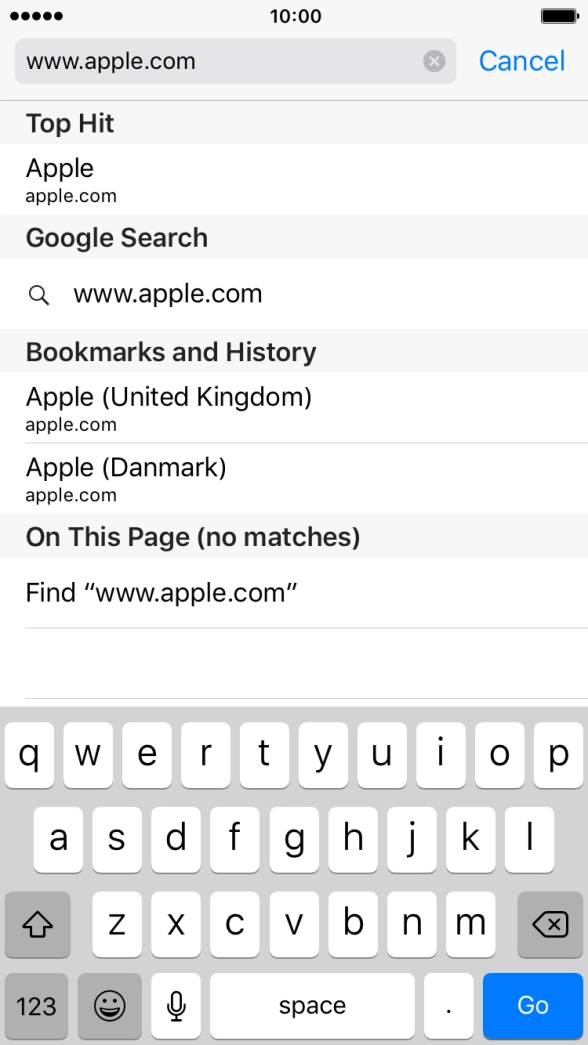Viewport: 588px width, 1045px height.
Task: Start dictation with the microphone key
Action: click(175, 1006)
